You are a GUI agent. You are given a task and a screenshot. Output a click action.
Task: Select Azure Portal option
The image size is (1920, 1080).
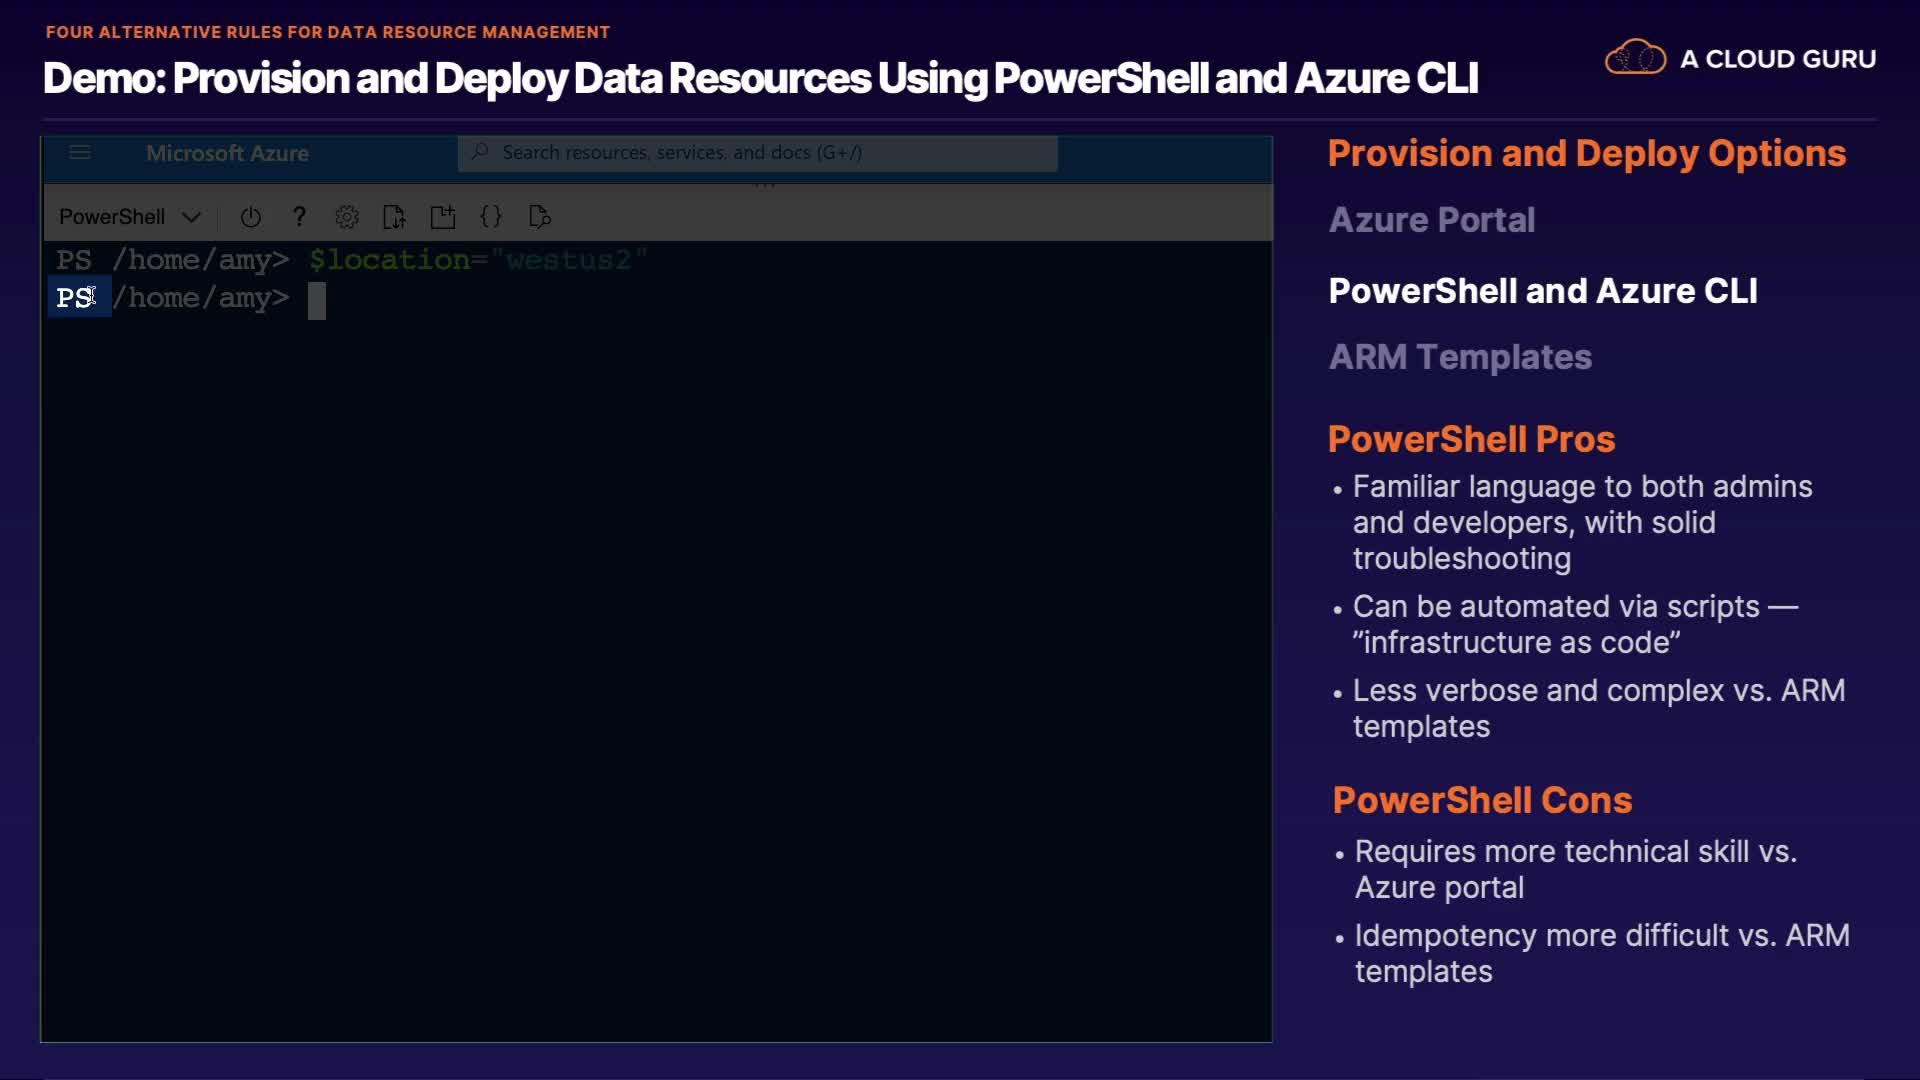pos(1431,220)
